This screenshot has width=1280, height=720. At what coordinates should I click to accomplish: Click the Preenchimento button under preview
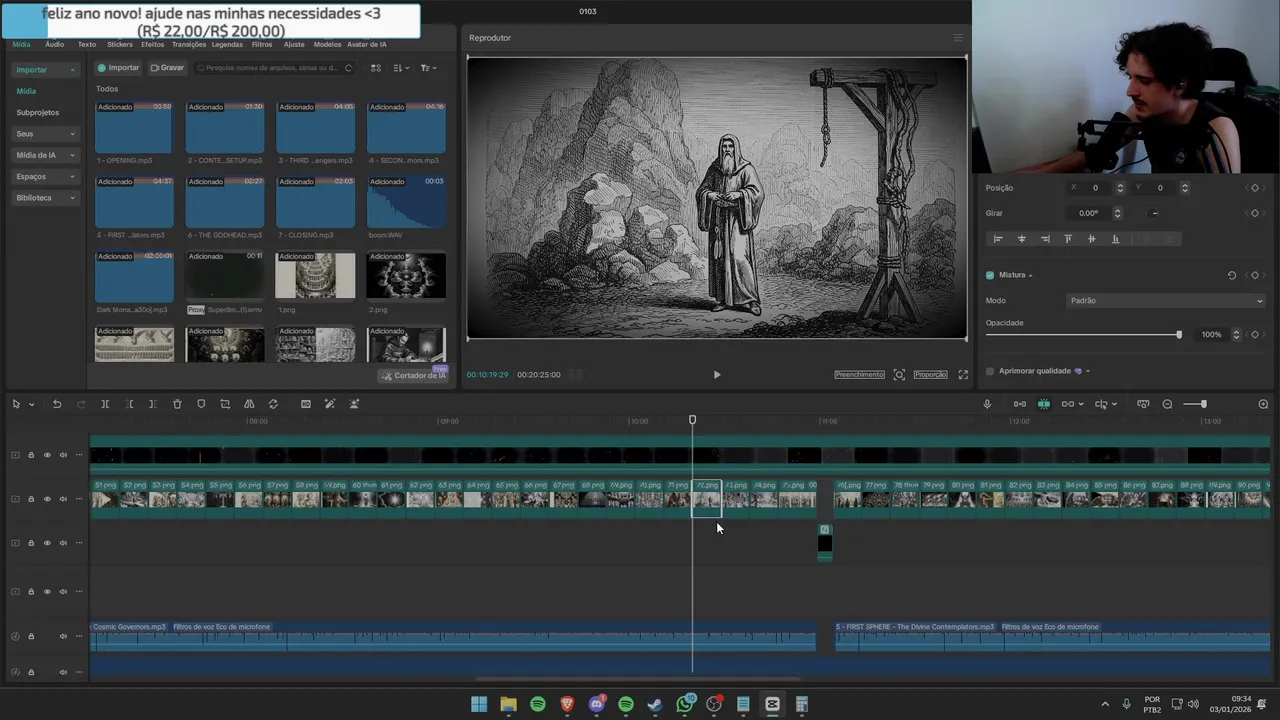860,375
